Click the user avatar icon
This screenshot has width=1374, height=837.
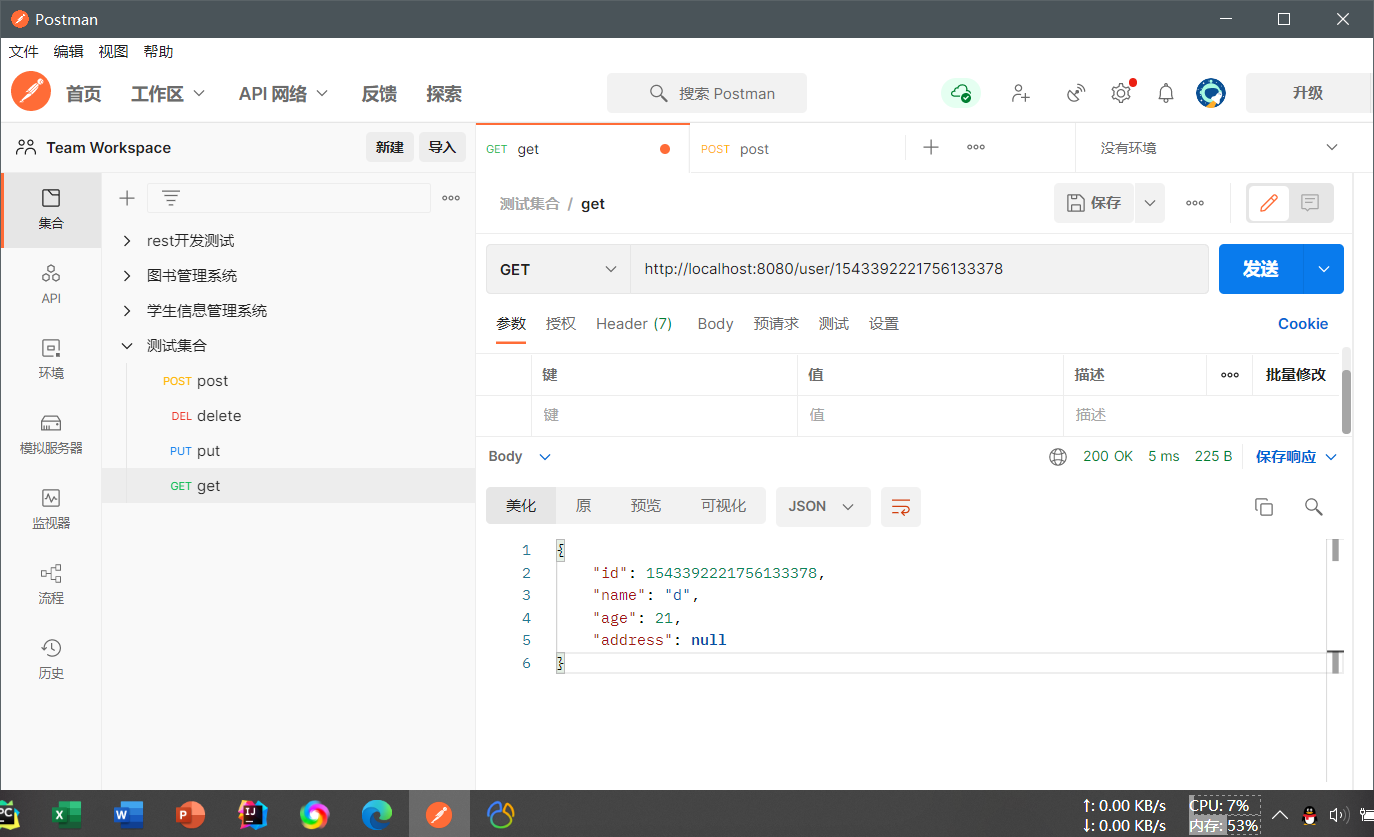(x=1211, y=93)
